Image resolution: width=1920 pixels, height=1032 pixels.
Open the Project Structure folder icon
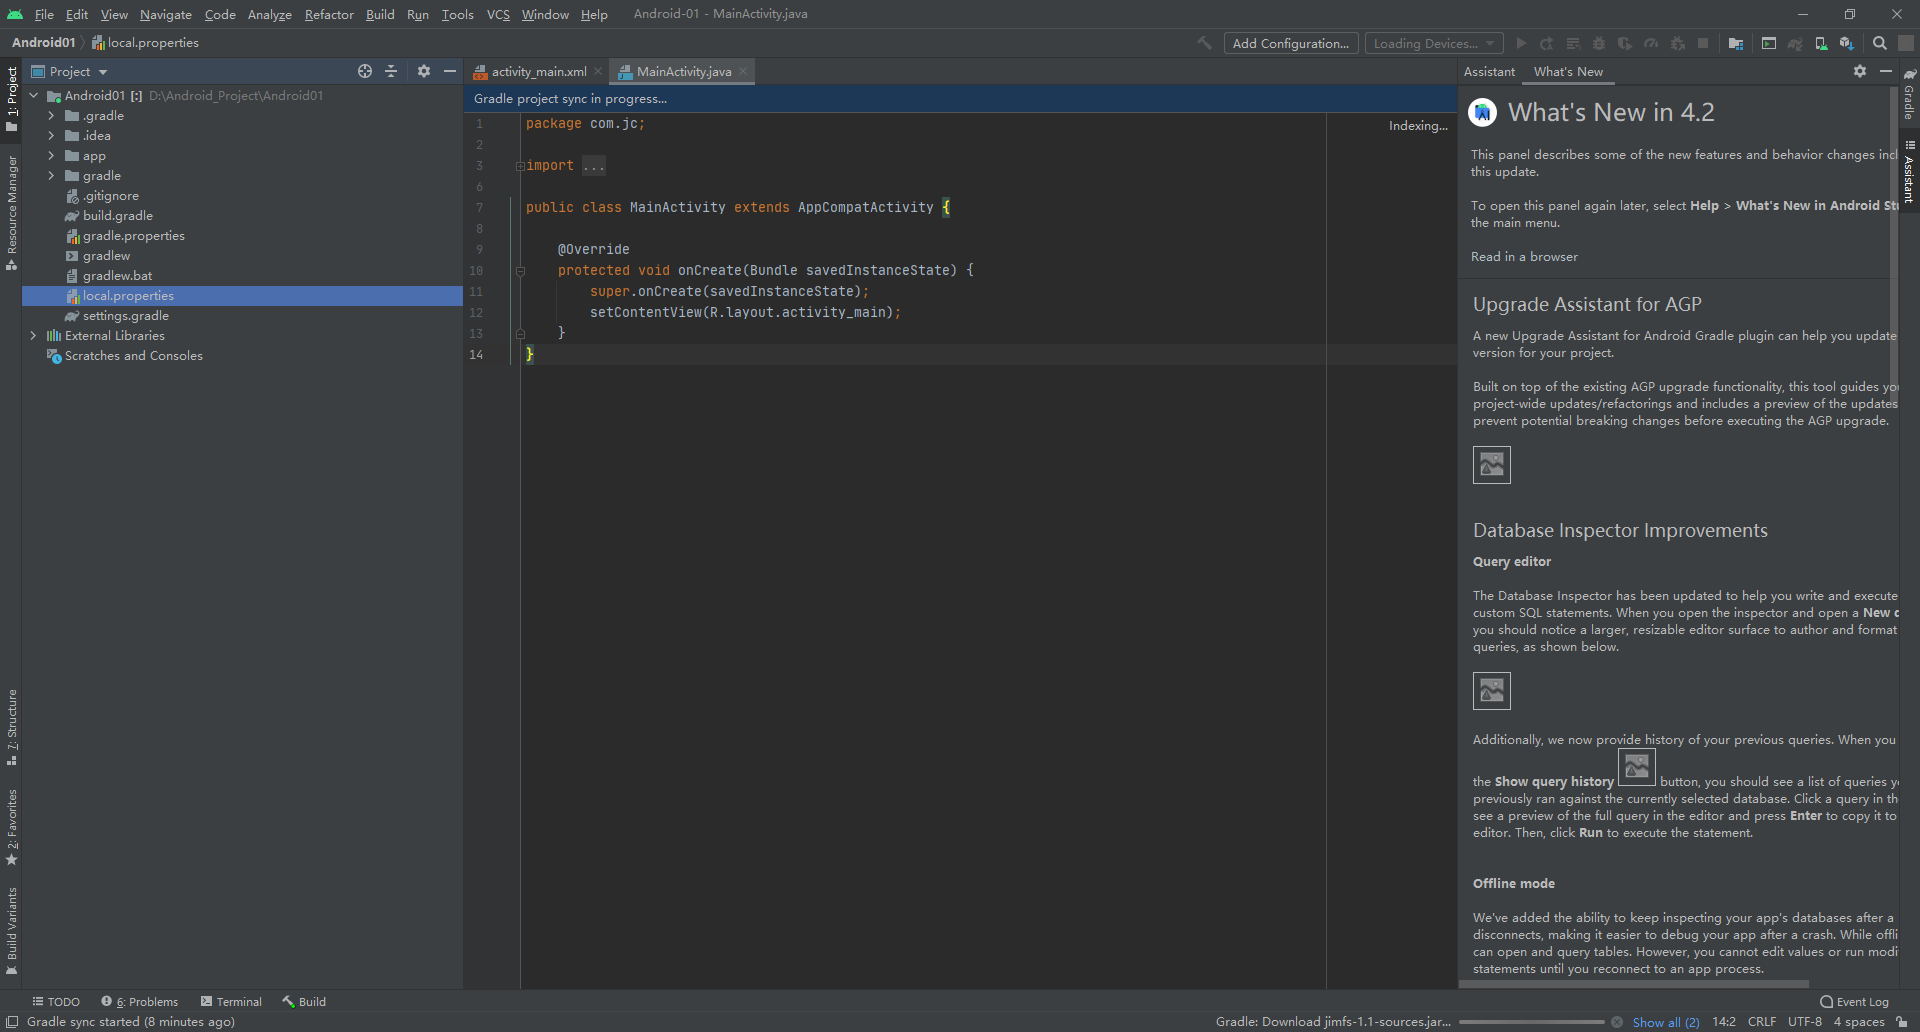[x=1736, y=43]
